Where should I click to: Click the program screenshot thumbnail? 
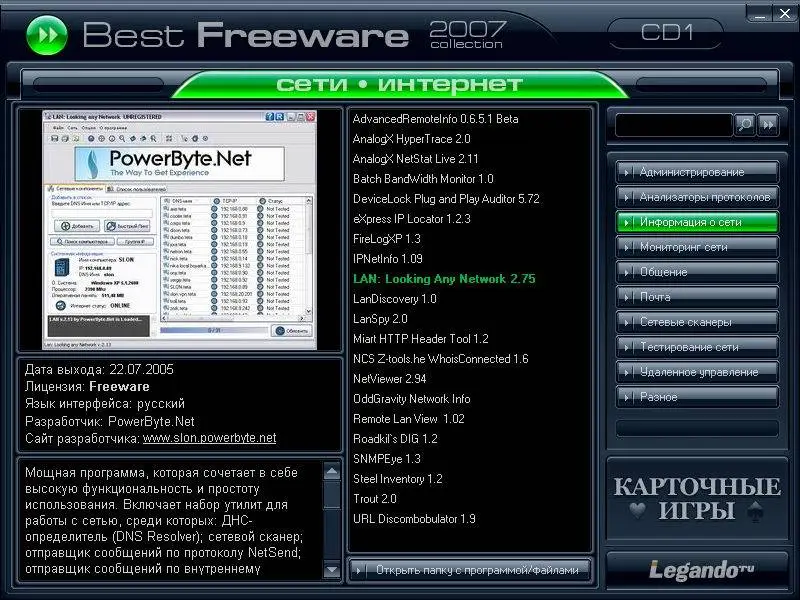(179, 230)
